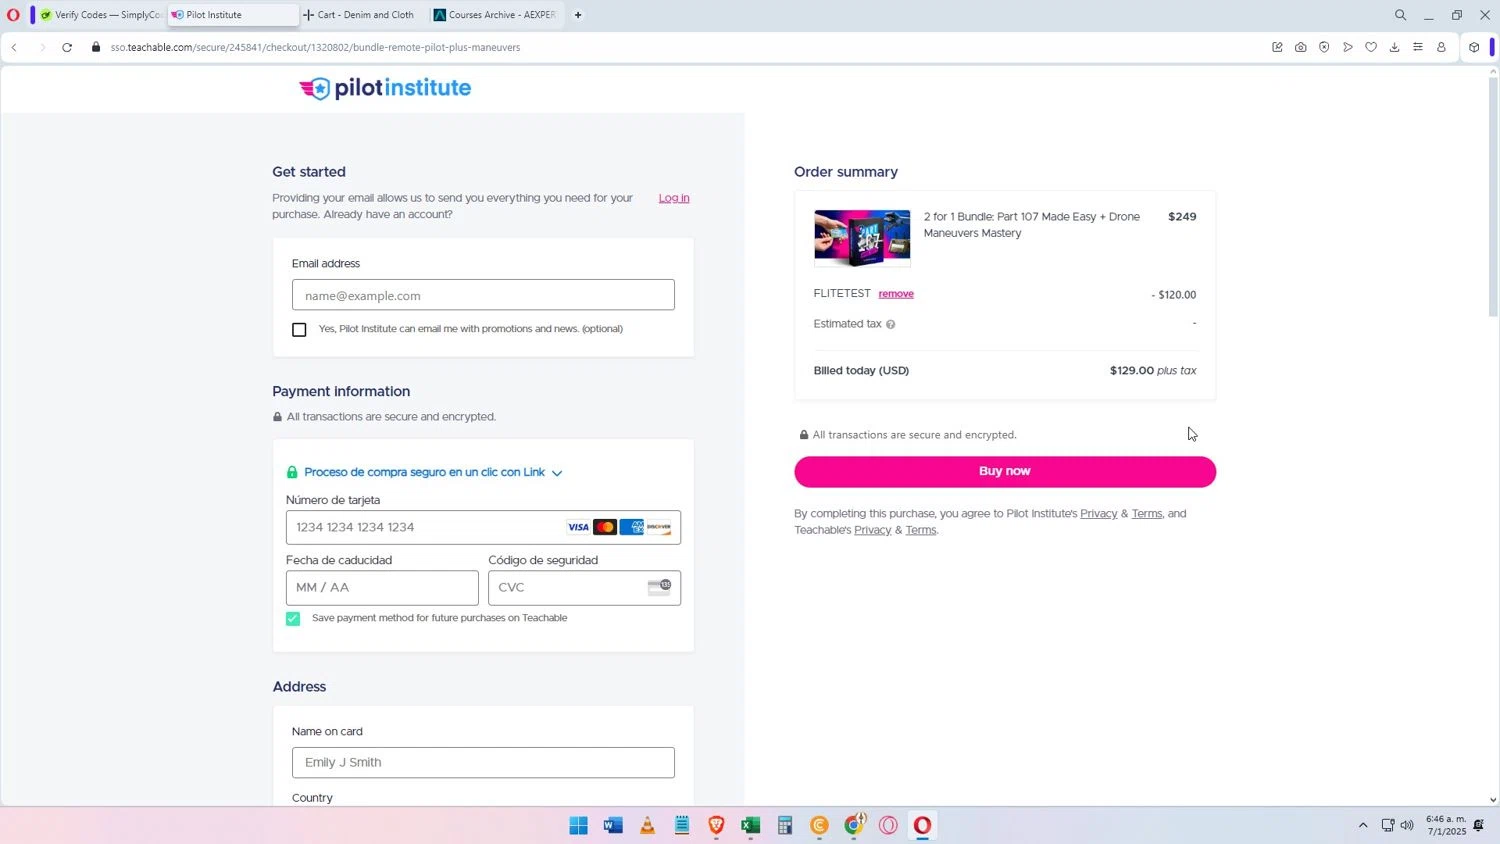Select the Pilot Institute tab

(x=232, y=15)
